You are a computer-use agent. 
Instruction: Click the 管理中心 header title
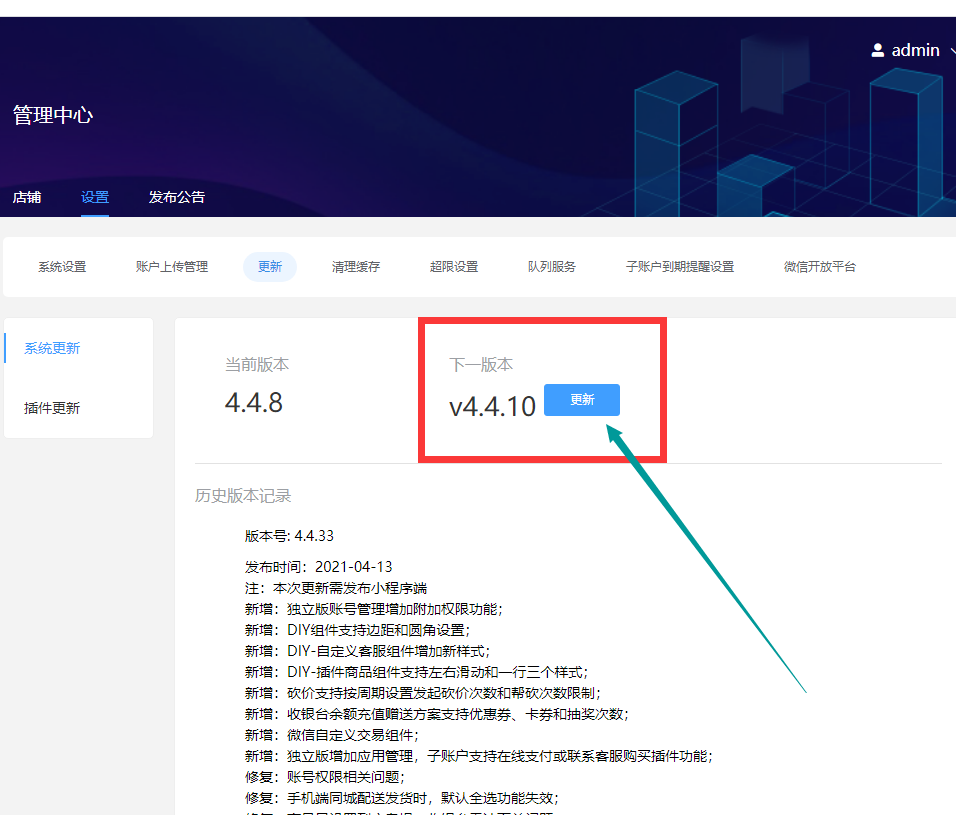[x=53, y=115]
